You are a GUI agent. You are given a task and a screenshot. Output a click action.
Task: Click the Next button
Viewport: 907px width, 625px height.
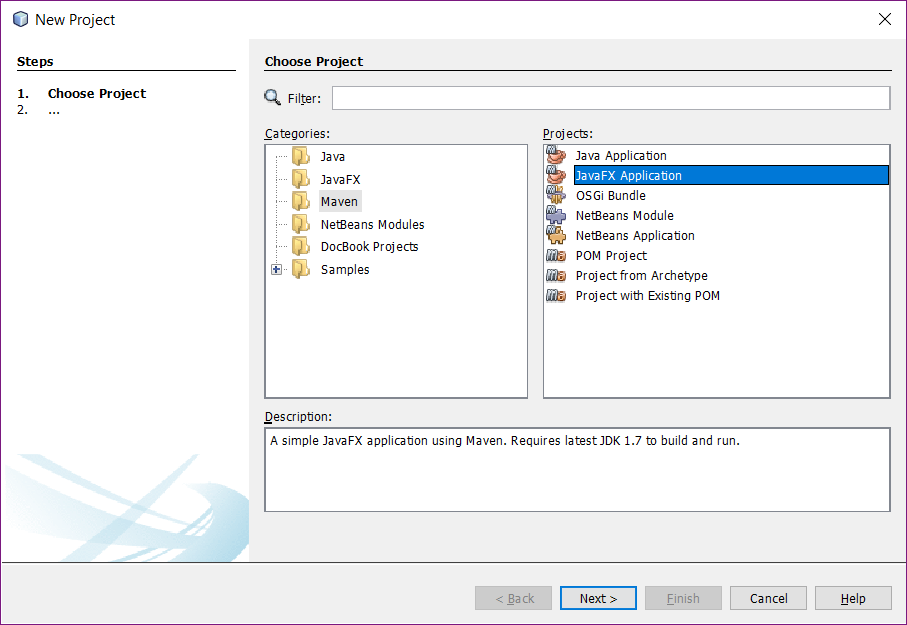598,598
